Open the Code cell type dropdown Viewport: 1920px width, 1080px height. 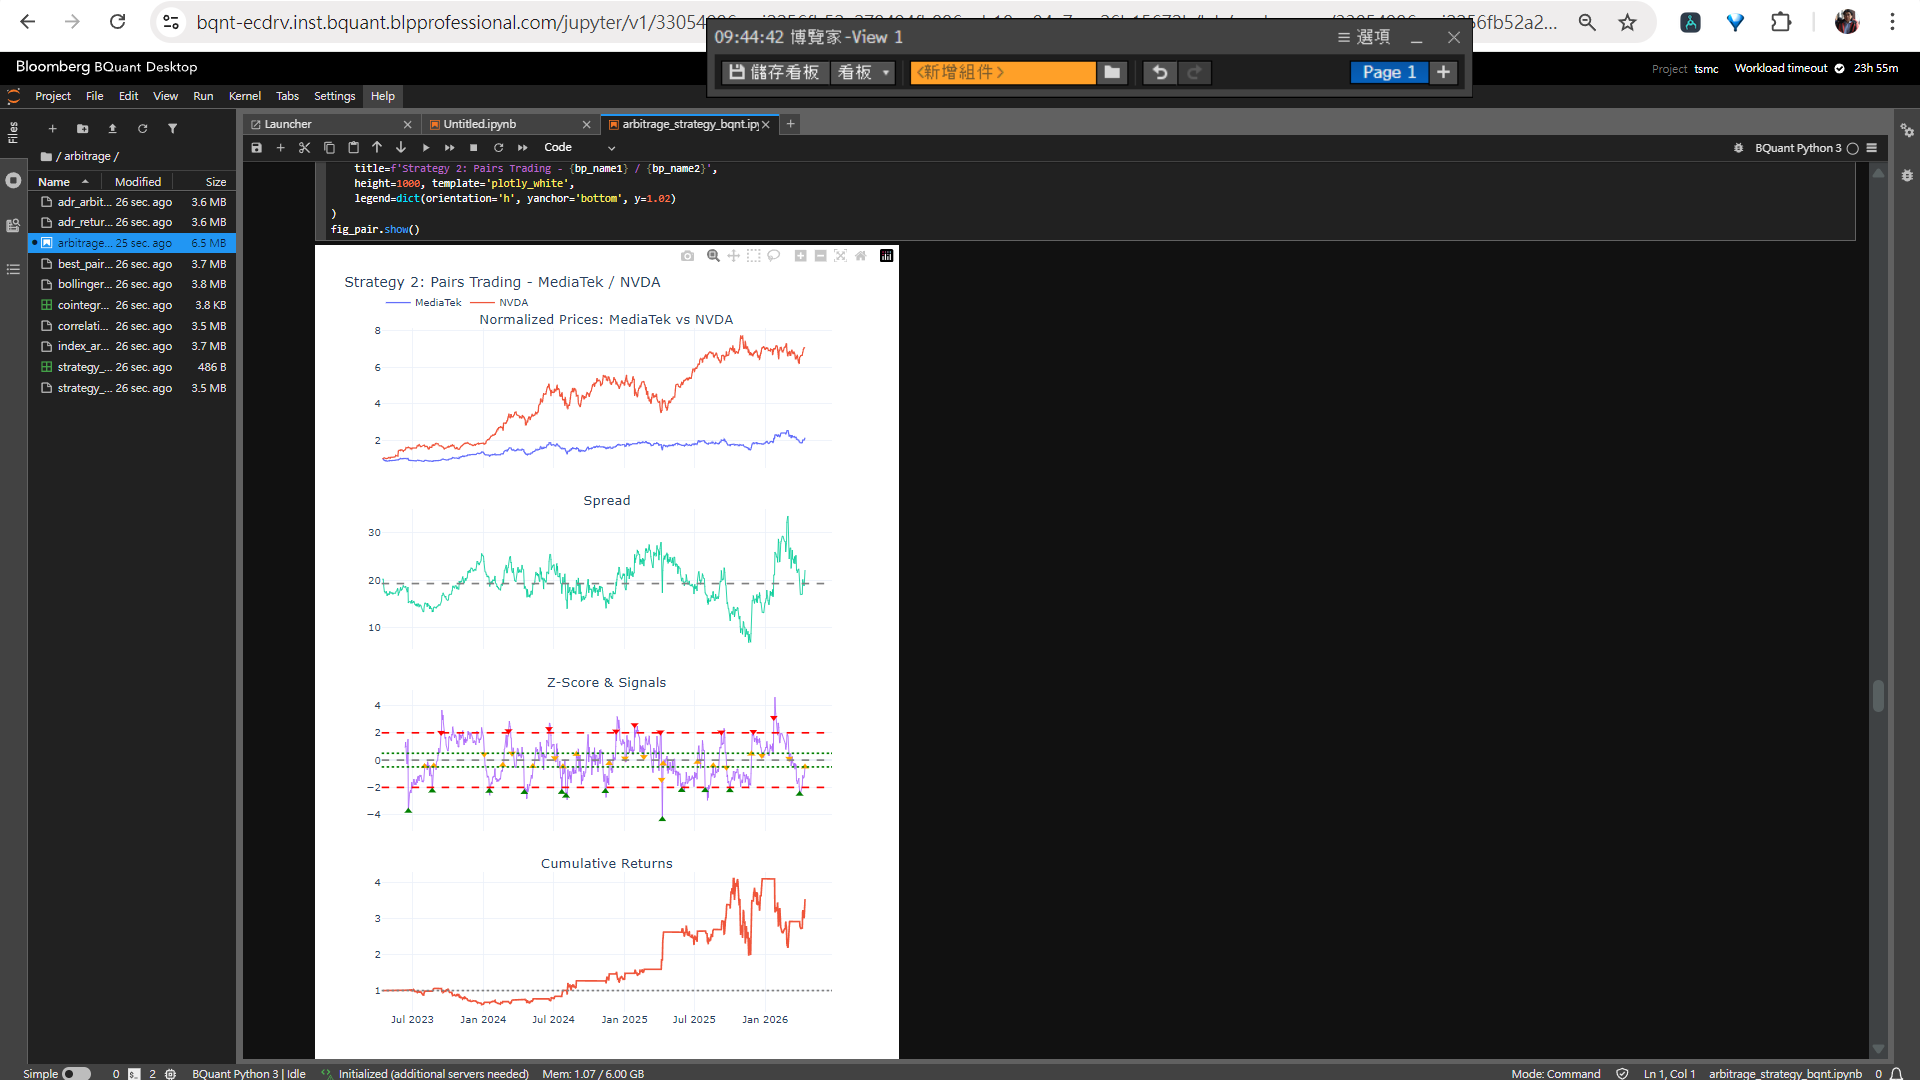coord(580,148)
